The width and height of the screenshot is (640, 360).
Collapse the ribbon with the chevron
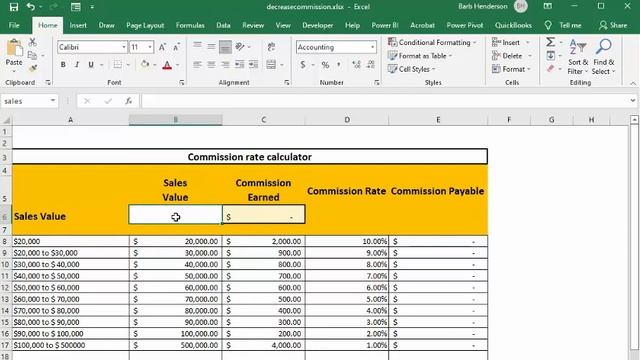pyautogui.click(x=633, y=83)
